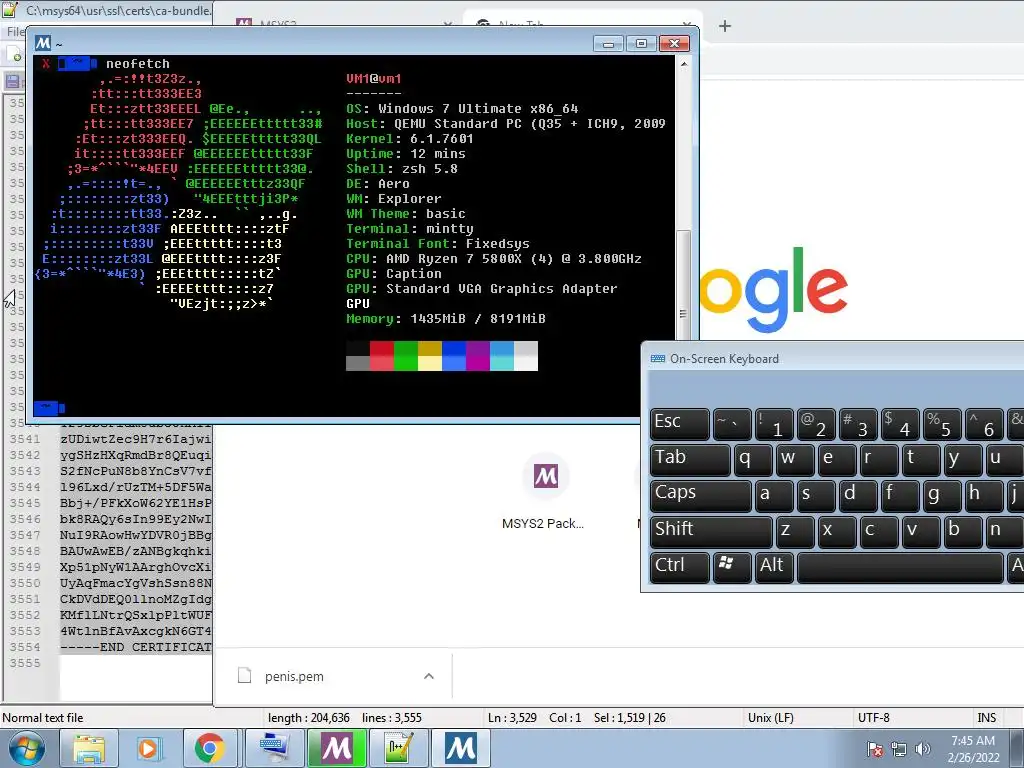Open UTF-8 encoding selector in Notepad++ status bar
Screen dimensions: 1024x768
pyautogui.click(x=873, y=718)
